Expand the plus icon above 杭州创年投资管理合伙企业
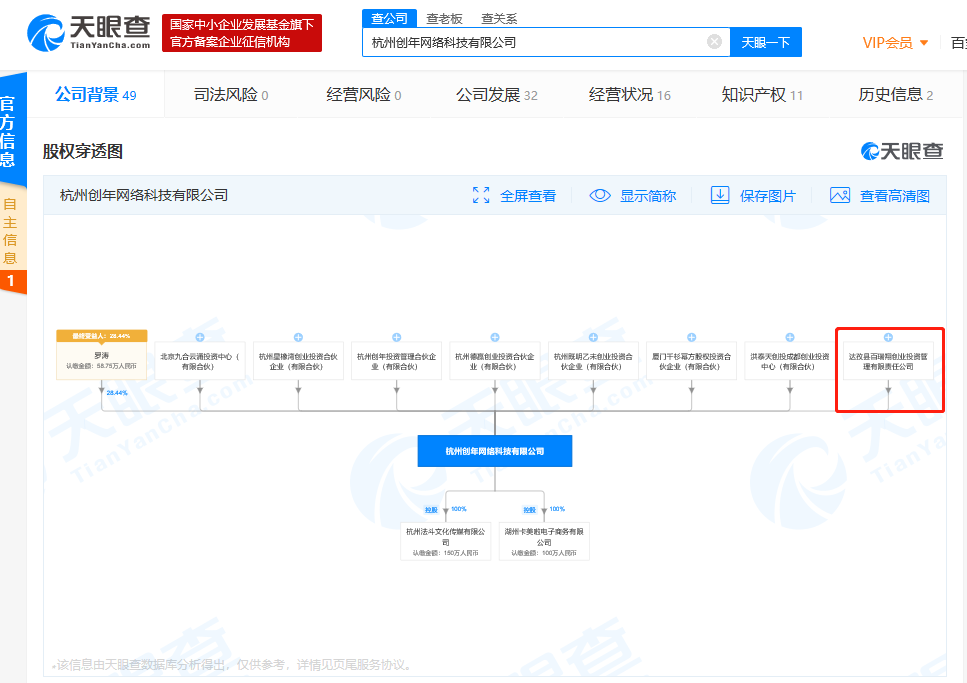The image size is (967, 683). [x=397, y=337]
